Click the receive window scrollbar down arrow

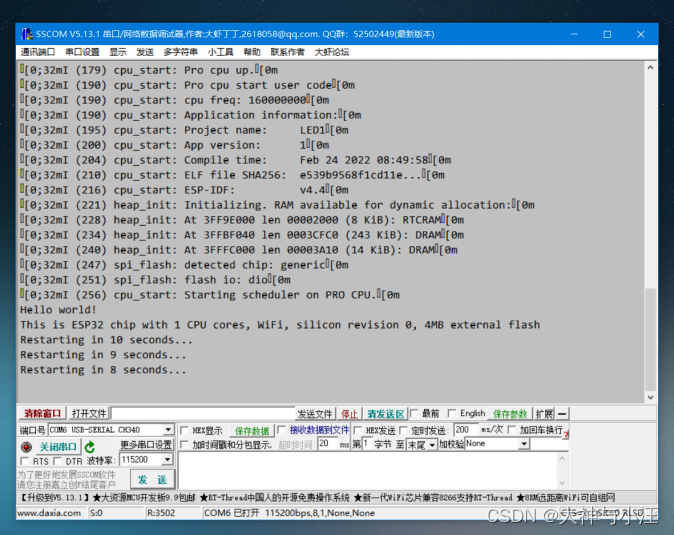650,397
